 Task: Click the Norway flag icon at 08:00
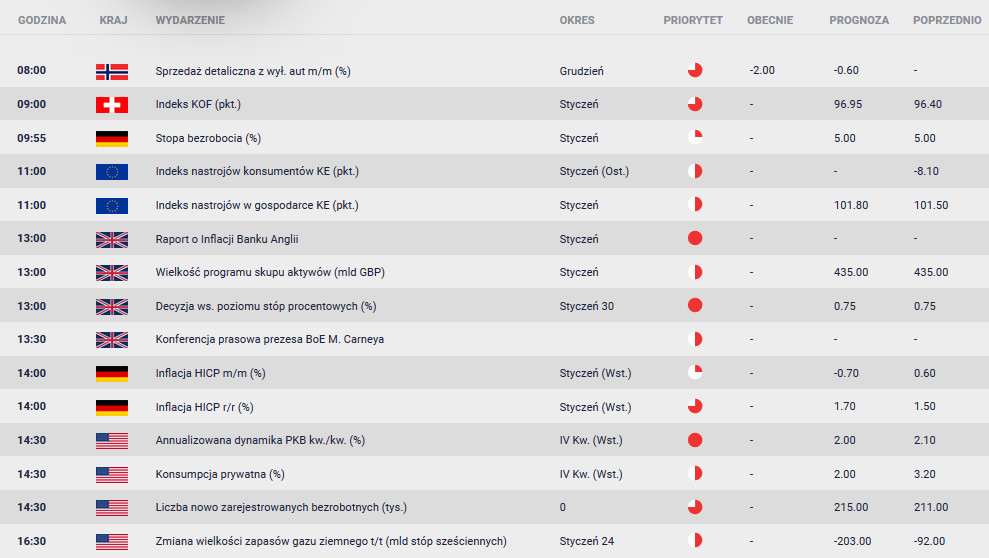[112, 71]
